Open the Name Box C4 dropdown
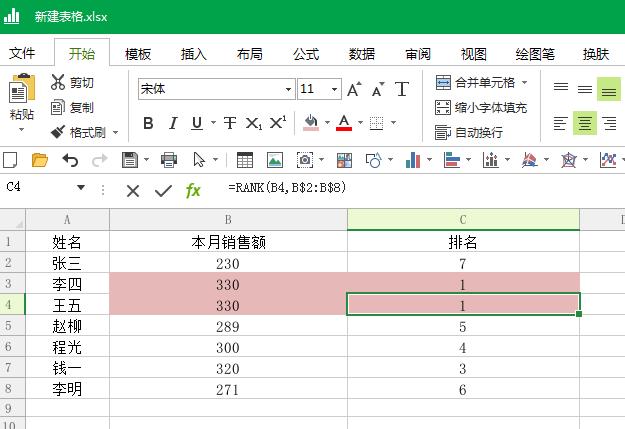The image size is (625, 429). (x=81, y=187)
